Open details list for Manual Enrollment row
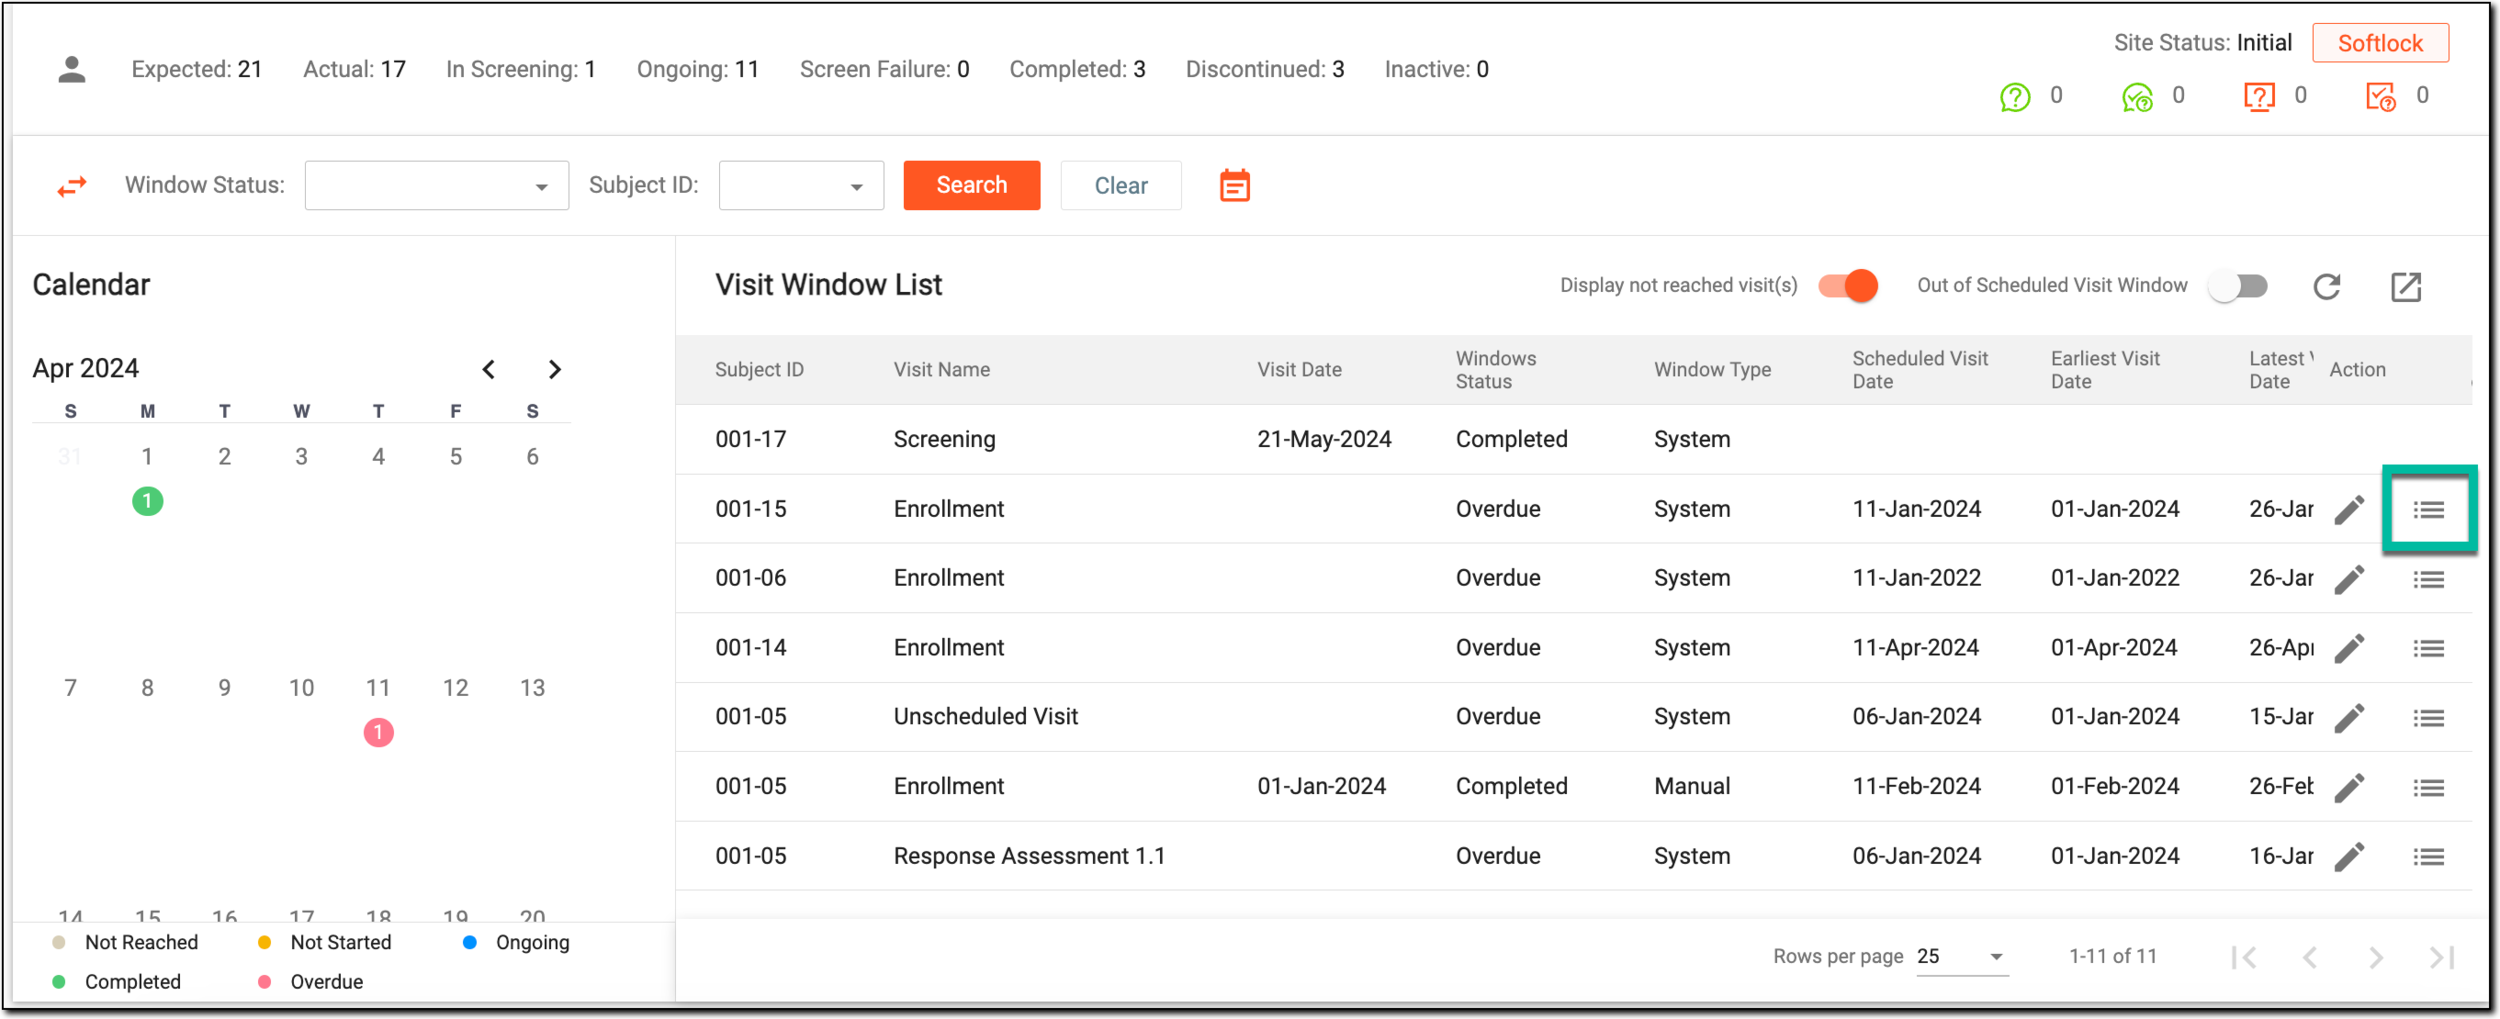 point(2428,787)
